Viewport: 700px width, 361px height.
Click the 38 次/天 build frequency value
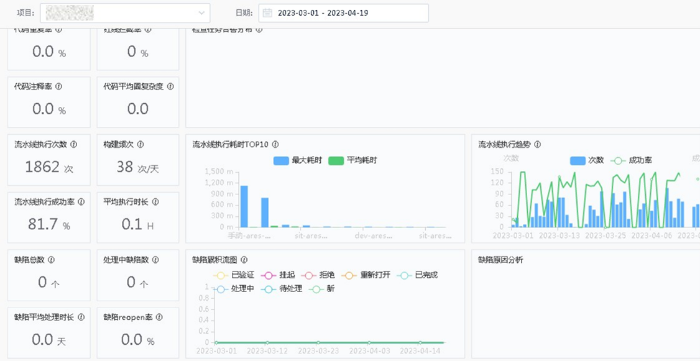[x=138, y=167]
